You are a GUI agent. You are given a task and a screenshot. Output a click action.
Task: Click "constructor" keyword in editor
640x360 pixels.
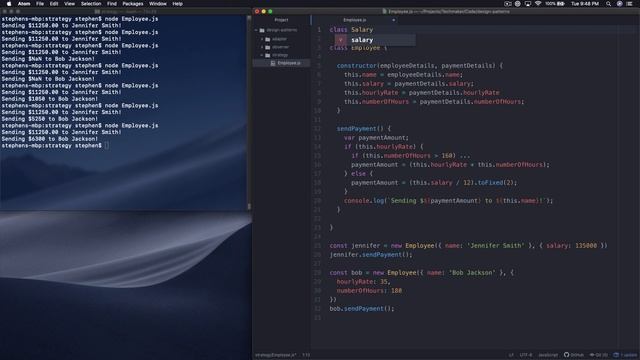pyautogui.click(x=356, y=66)
